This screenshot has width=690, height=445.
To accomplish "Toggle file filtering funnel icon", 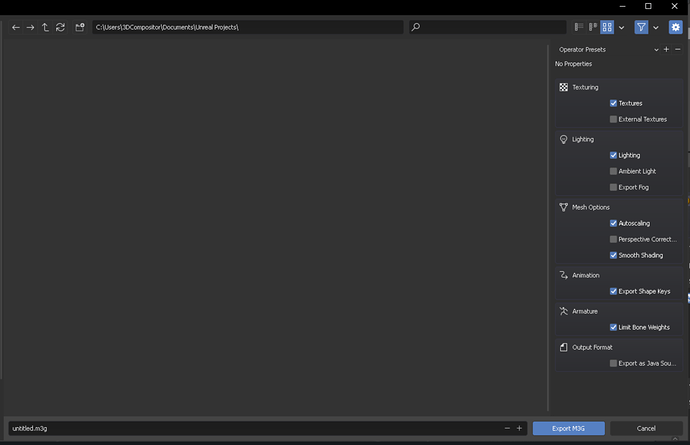I will tap(641, 27).
